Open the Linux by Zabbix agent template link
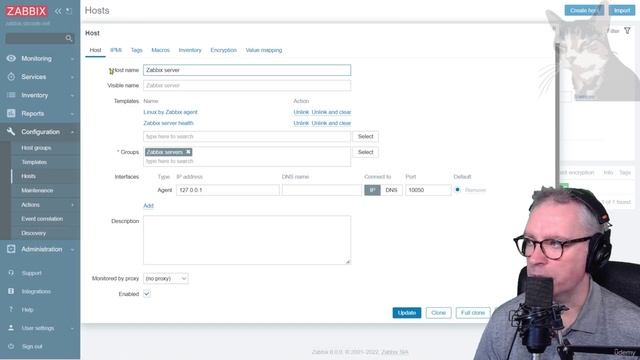640x360 pixels. point(170,112)
